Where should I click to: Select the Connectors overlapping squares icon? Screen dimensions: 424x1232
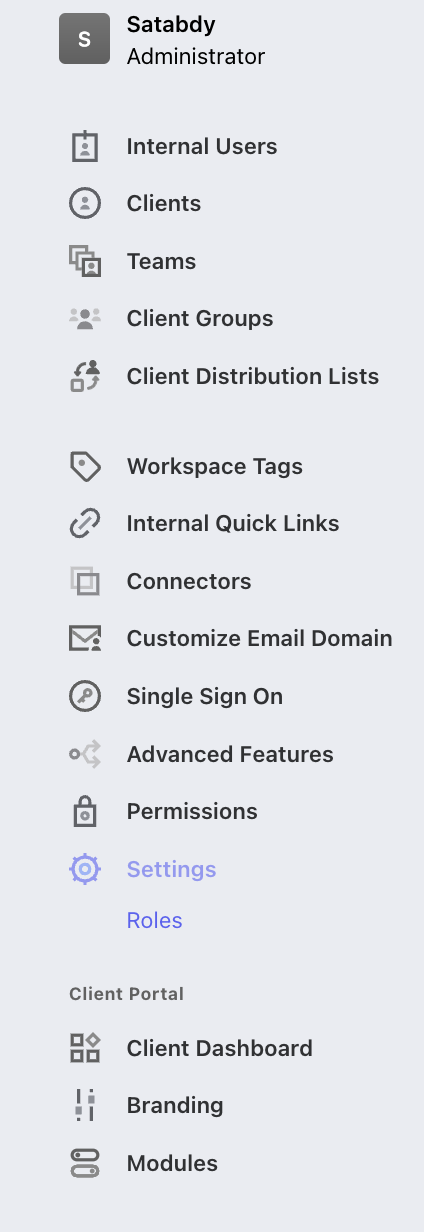click(85, 581)
